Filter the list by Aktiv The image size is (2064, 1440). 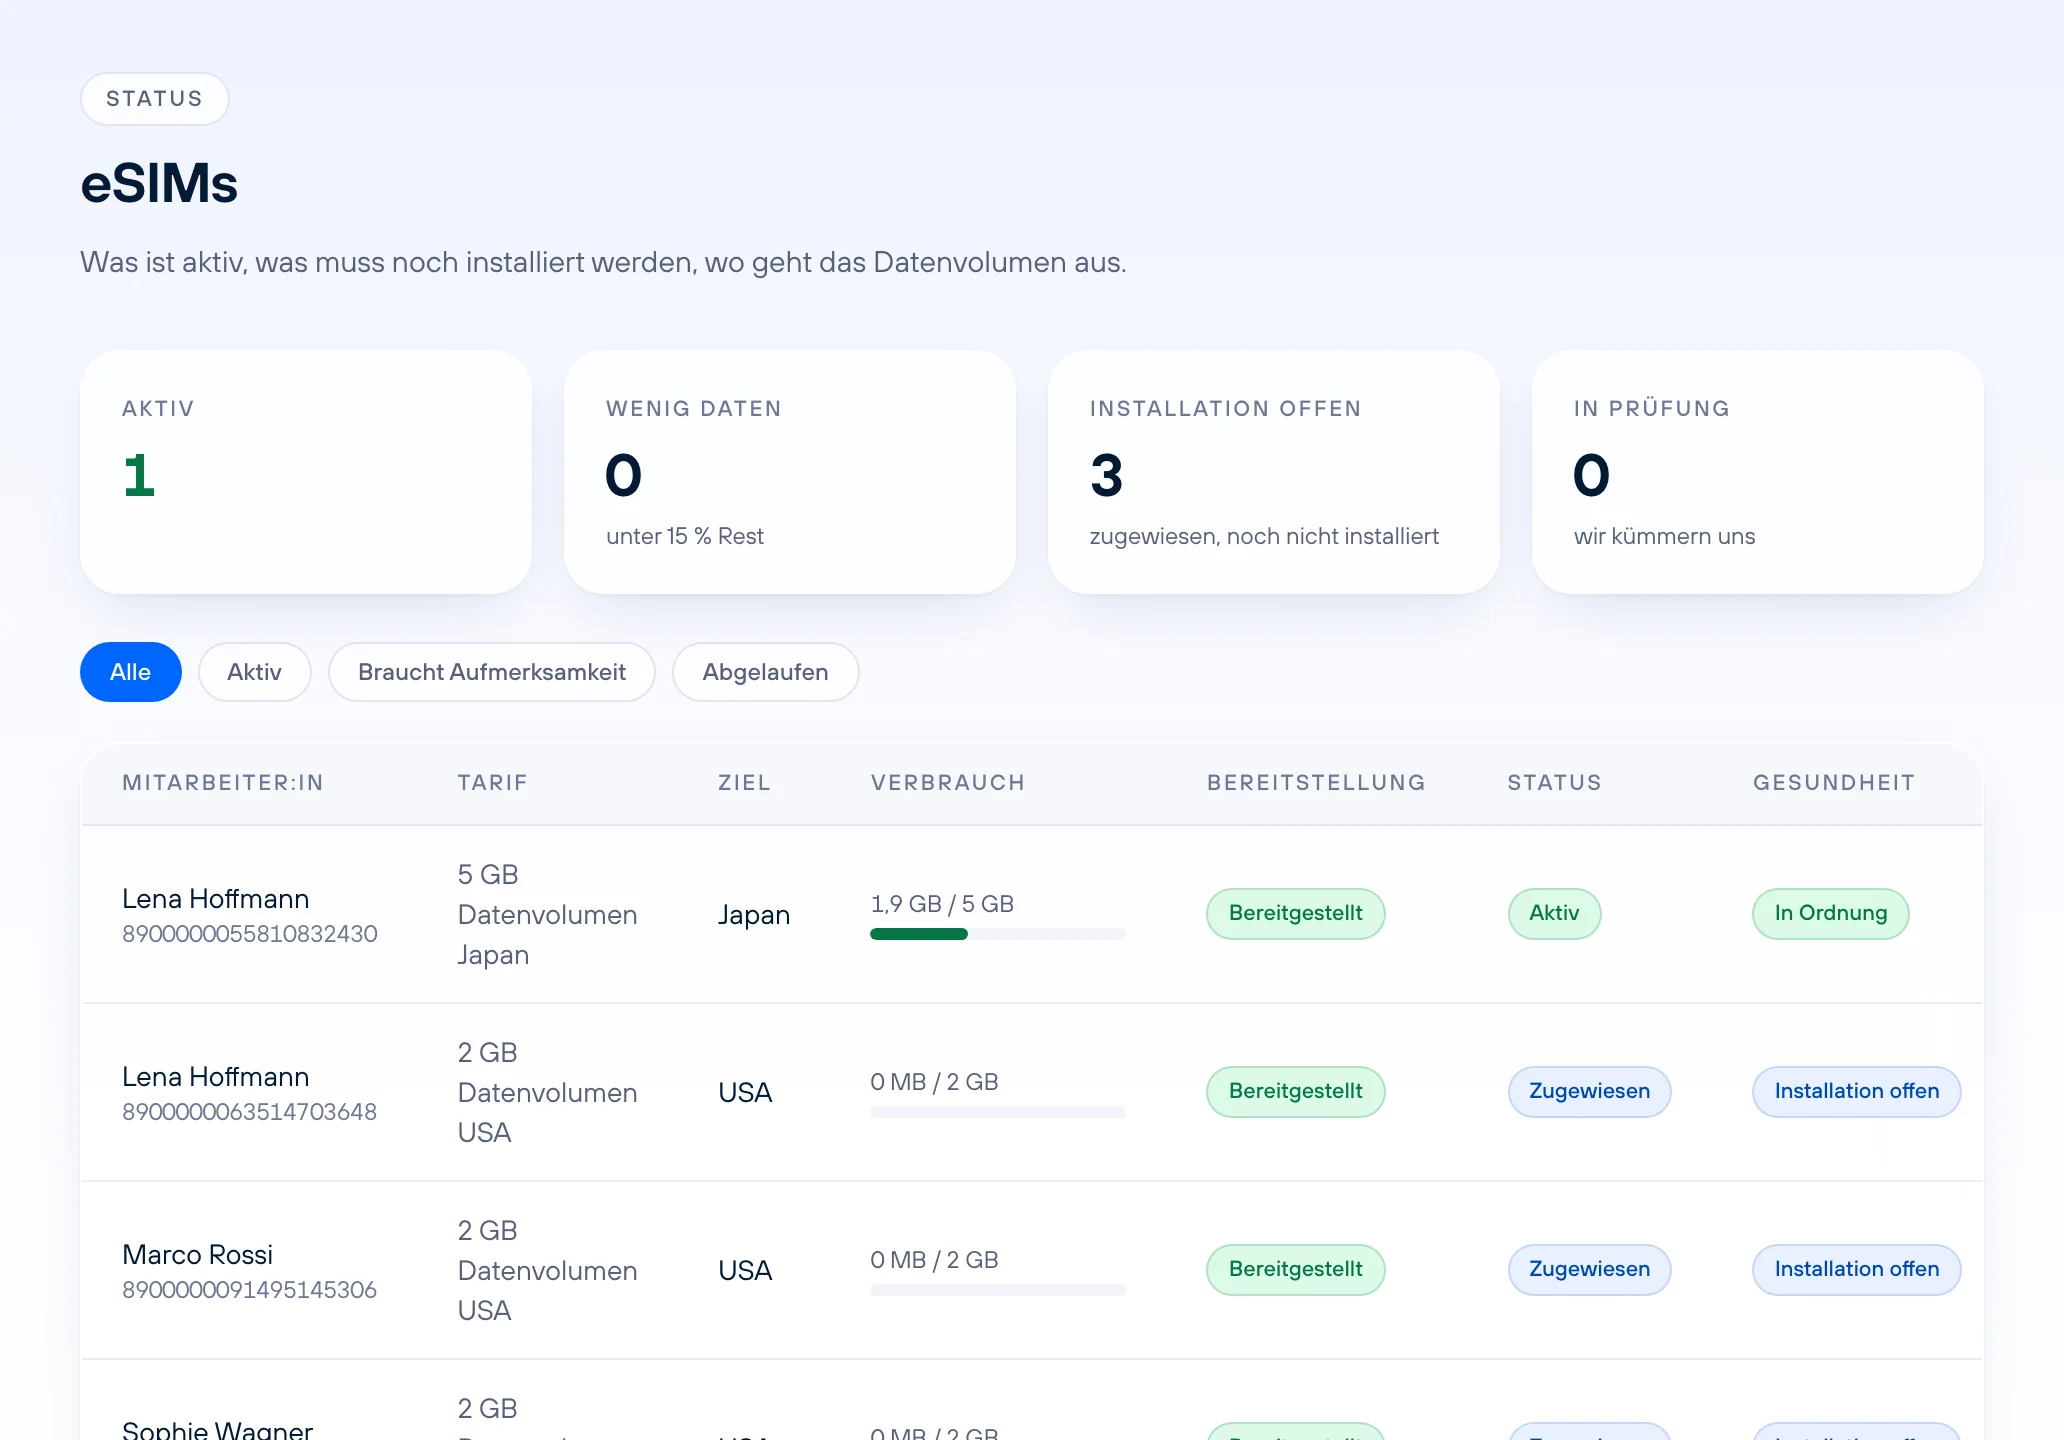pos(254,672)
